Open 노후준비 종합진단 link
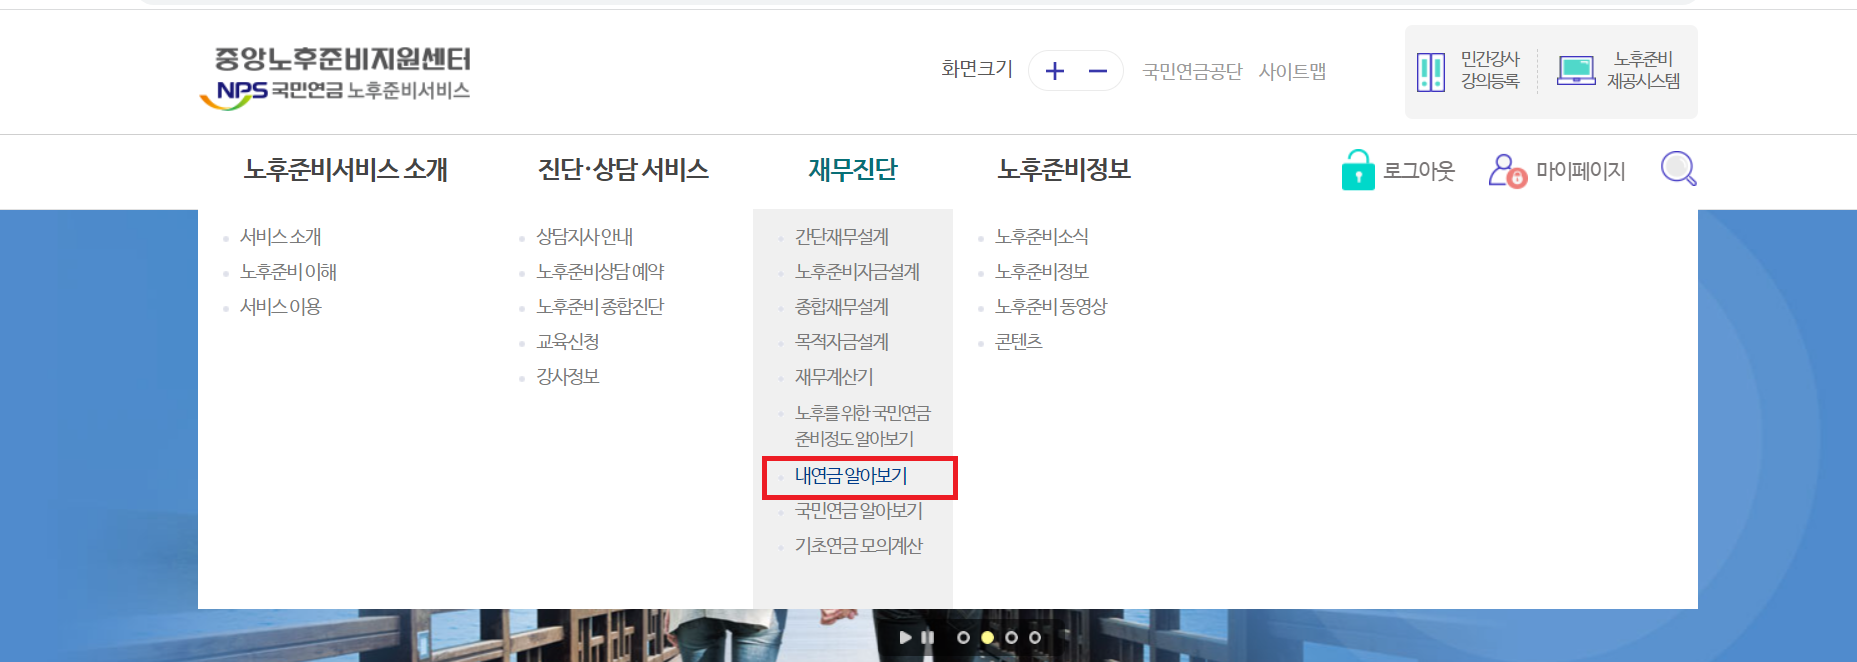 (x=600, y=307)
